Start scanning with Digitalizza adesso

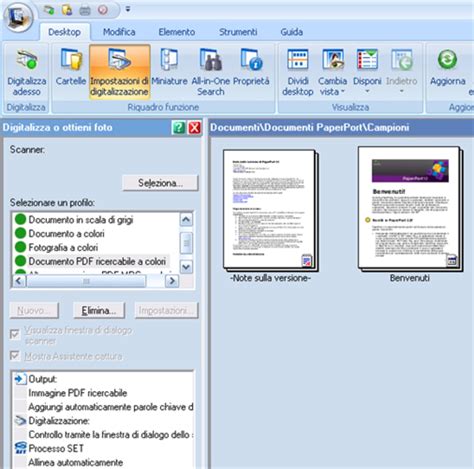click(x=27, y=72)
